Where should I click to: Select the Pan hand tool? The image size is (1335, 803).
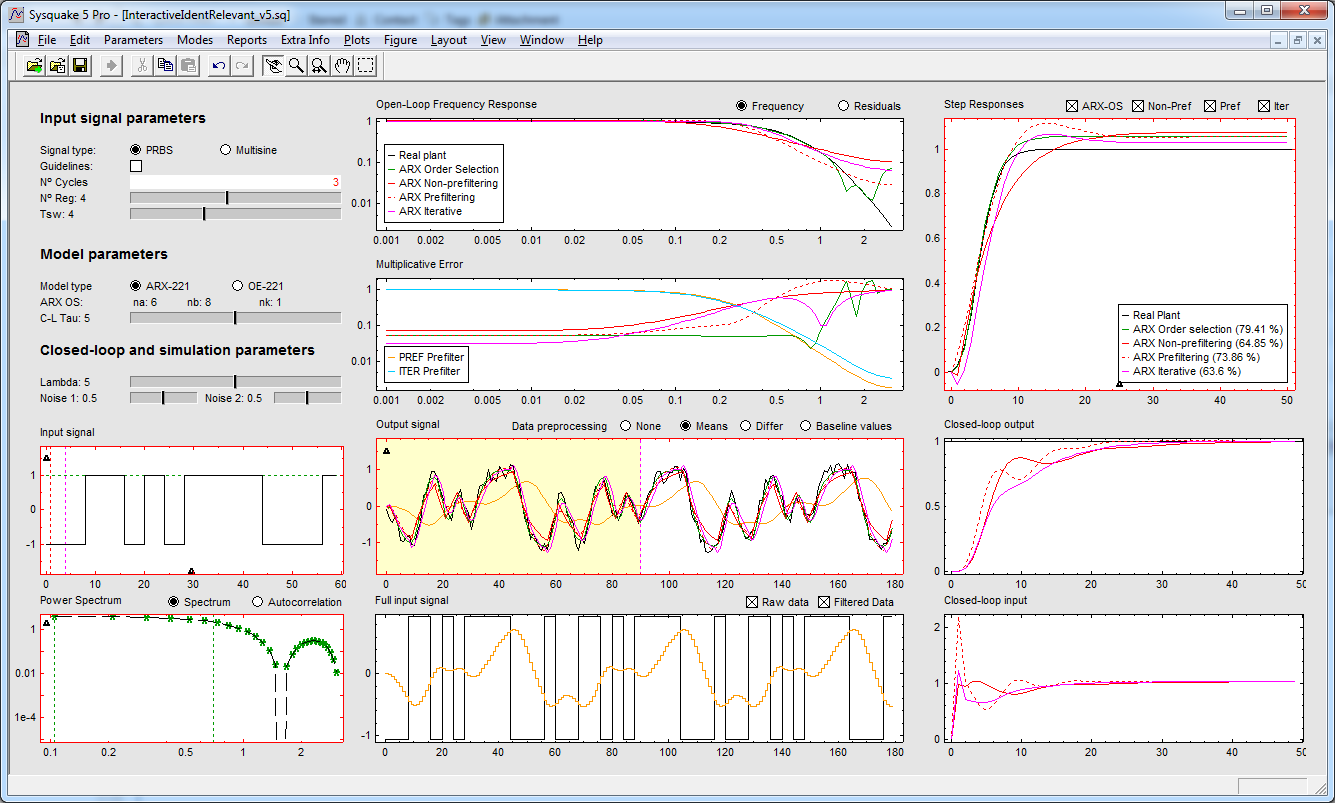[x=343, y=66]
